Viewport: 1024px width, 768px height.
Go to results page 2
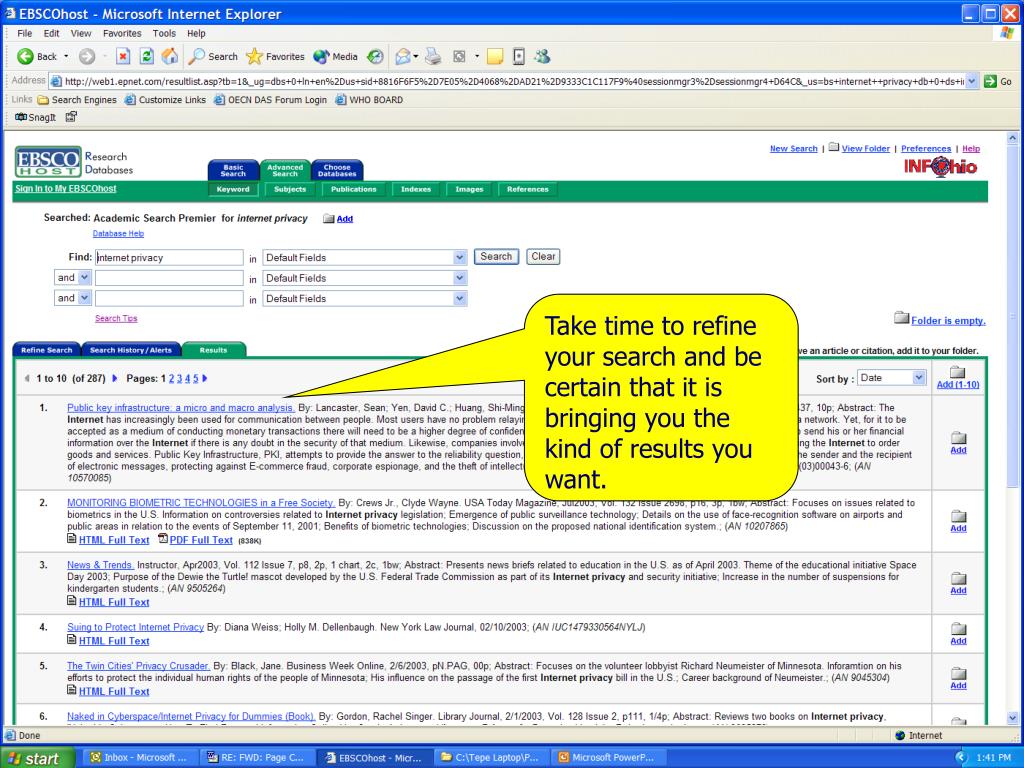click(x=172, y=378)
